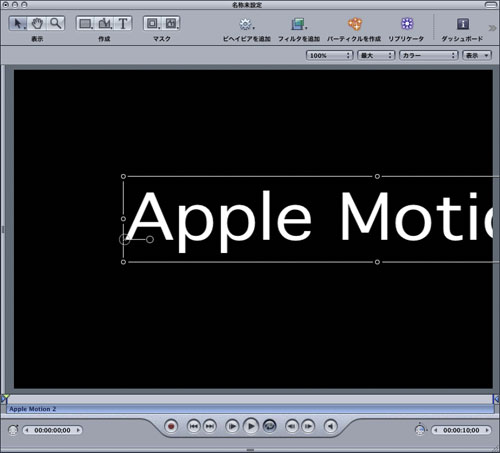Select the hand pan tool
This screenshot has width=500, height=453.
(37, 23)
